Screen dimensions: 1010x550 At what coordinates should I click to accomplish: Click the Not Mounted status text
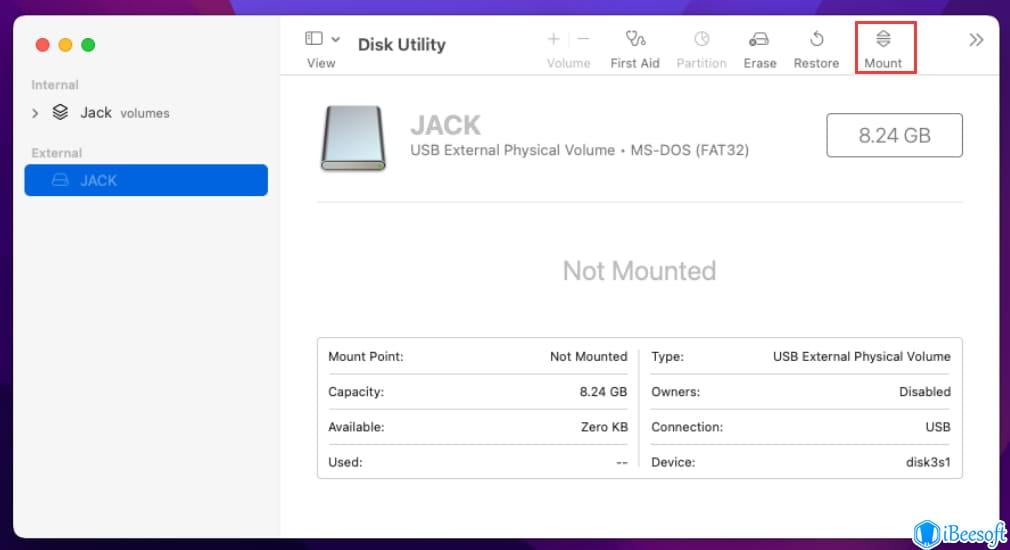(639, 271)
